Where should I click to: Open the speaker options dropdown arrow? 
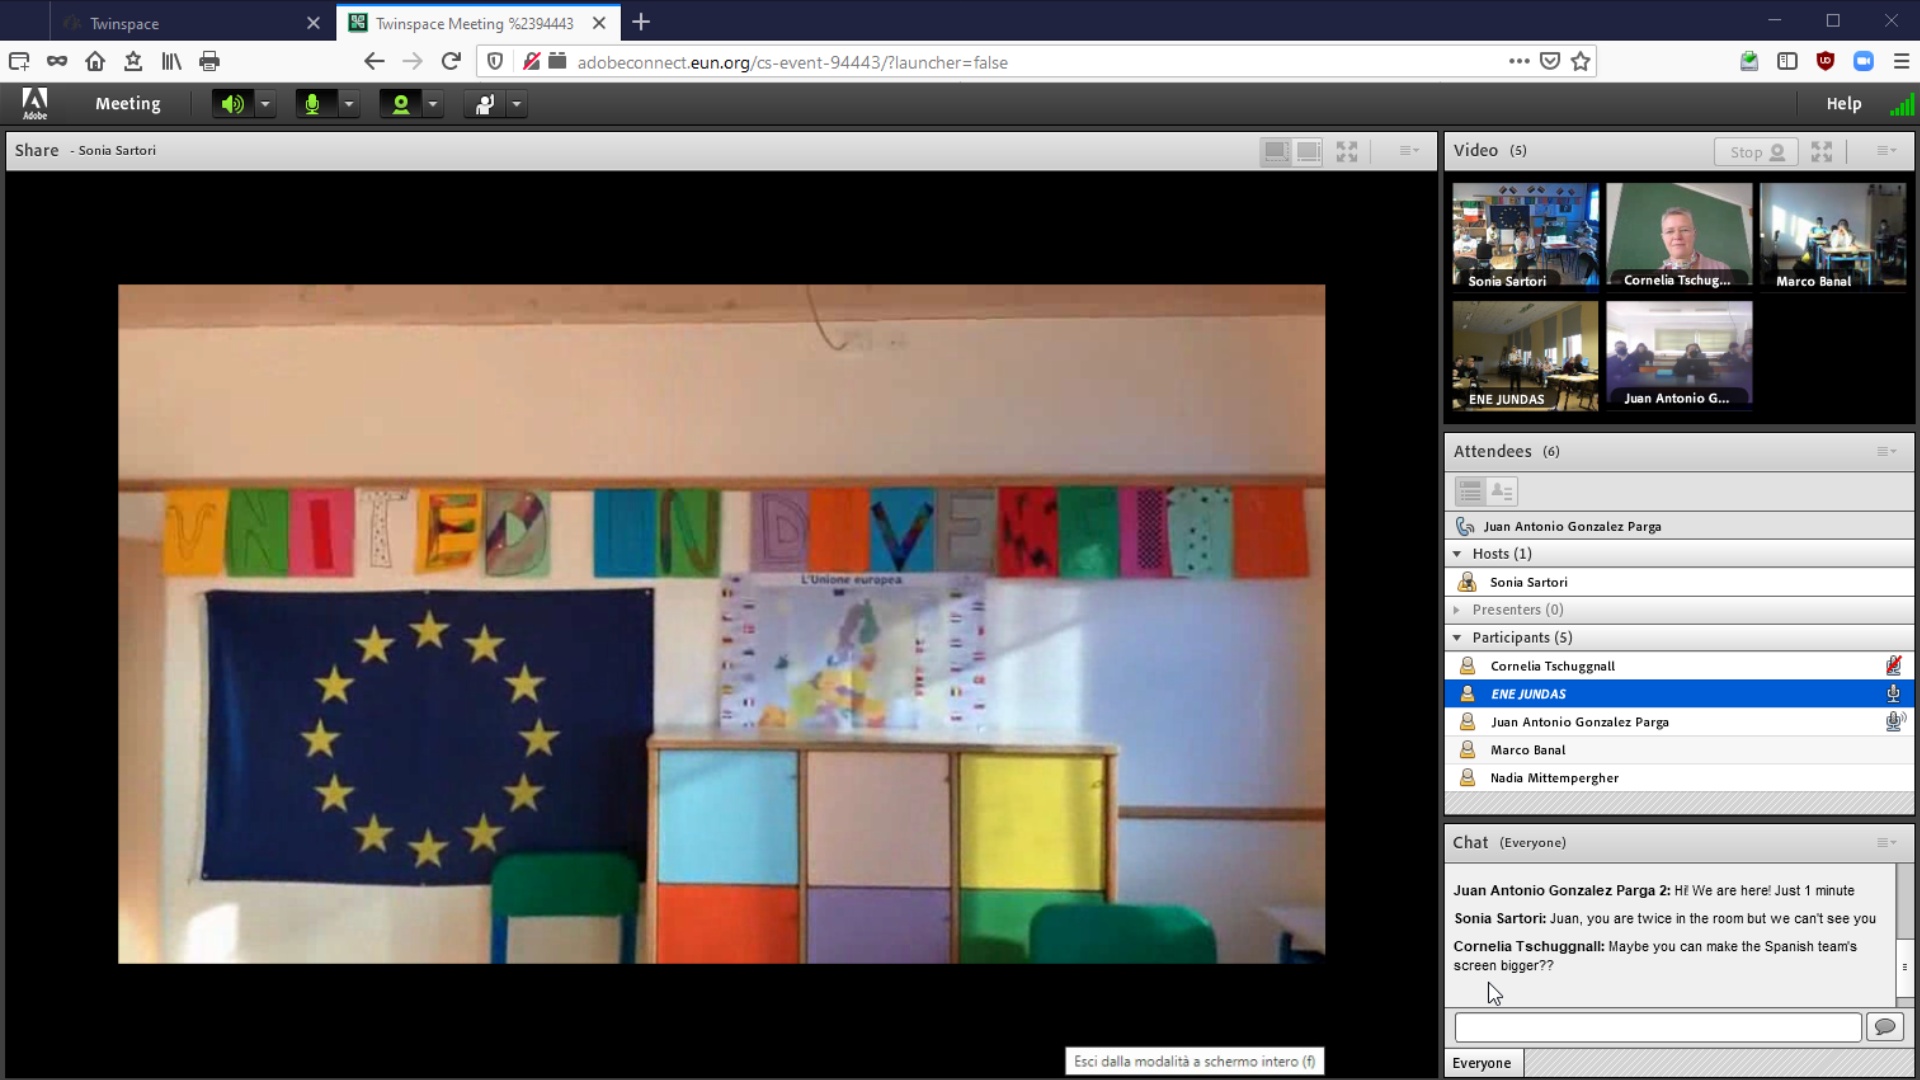point(265,104)
